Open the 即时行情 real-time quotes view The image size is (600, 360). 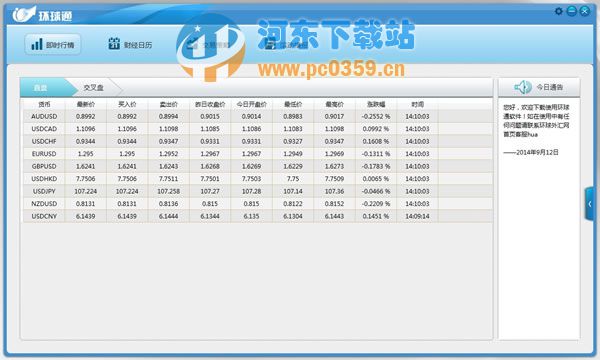pyautogui.click(x=52, y=44)
